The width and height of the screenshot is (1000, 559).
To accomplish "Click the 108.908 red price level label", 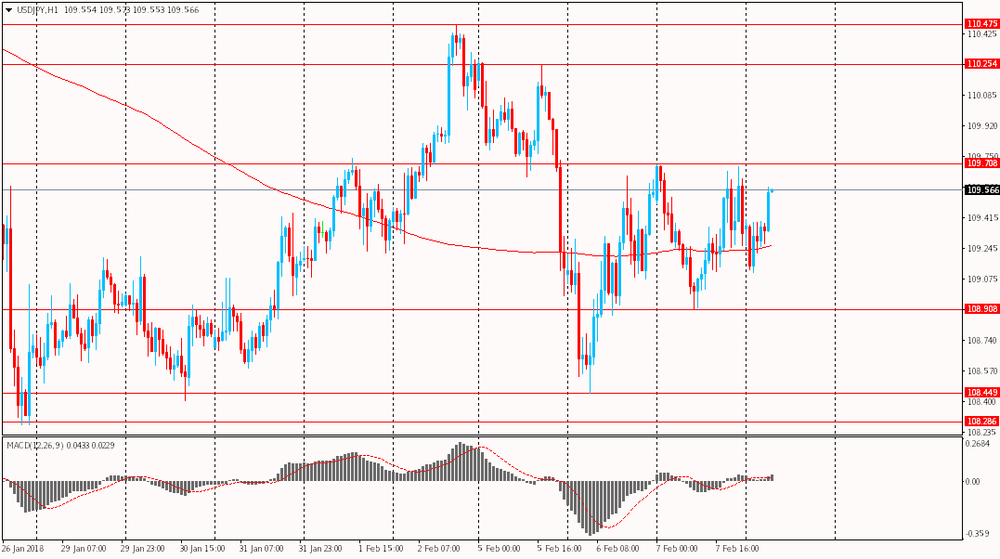I will point(982,309).
